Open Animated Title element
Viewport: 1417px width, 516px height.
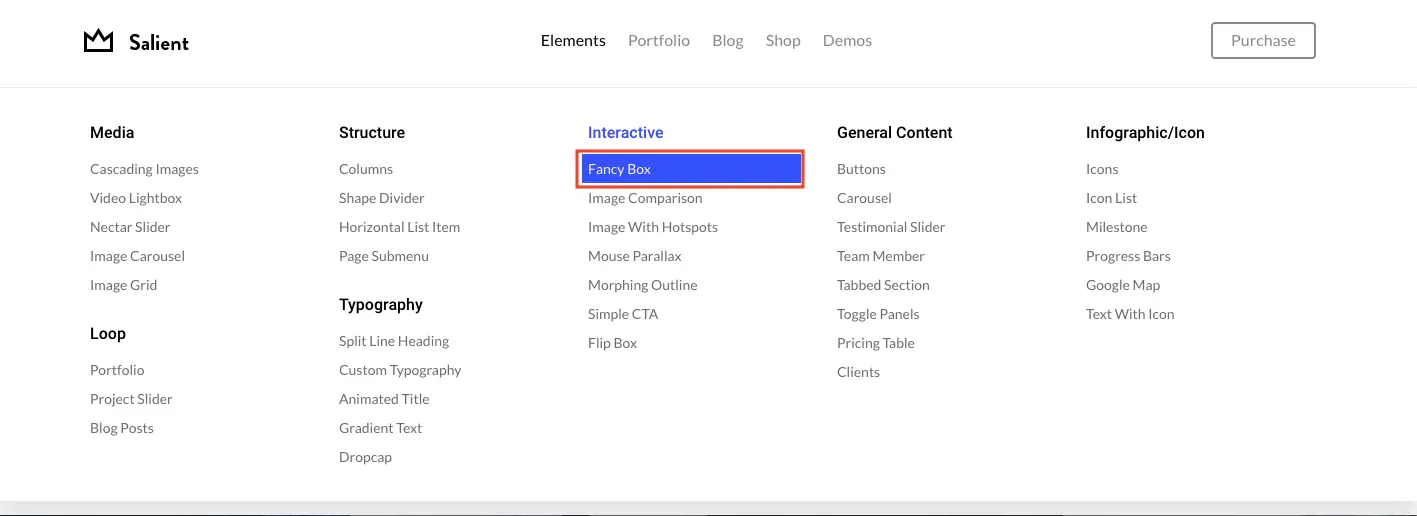tap(384, 399)
